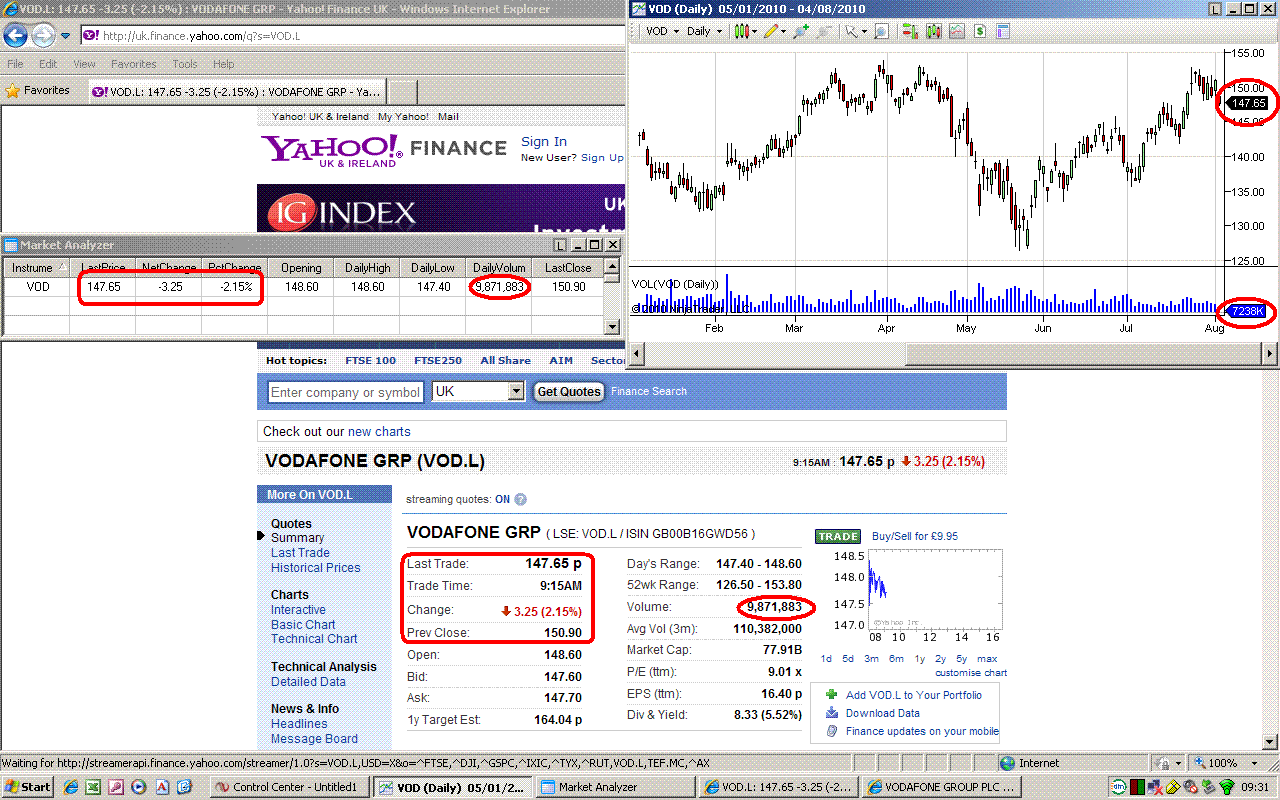Click the Sign In link on Yahoo Finance
Viewport: 1280px width, 800px height.
coord(544,142)
